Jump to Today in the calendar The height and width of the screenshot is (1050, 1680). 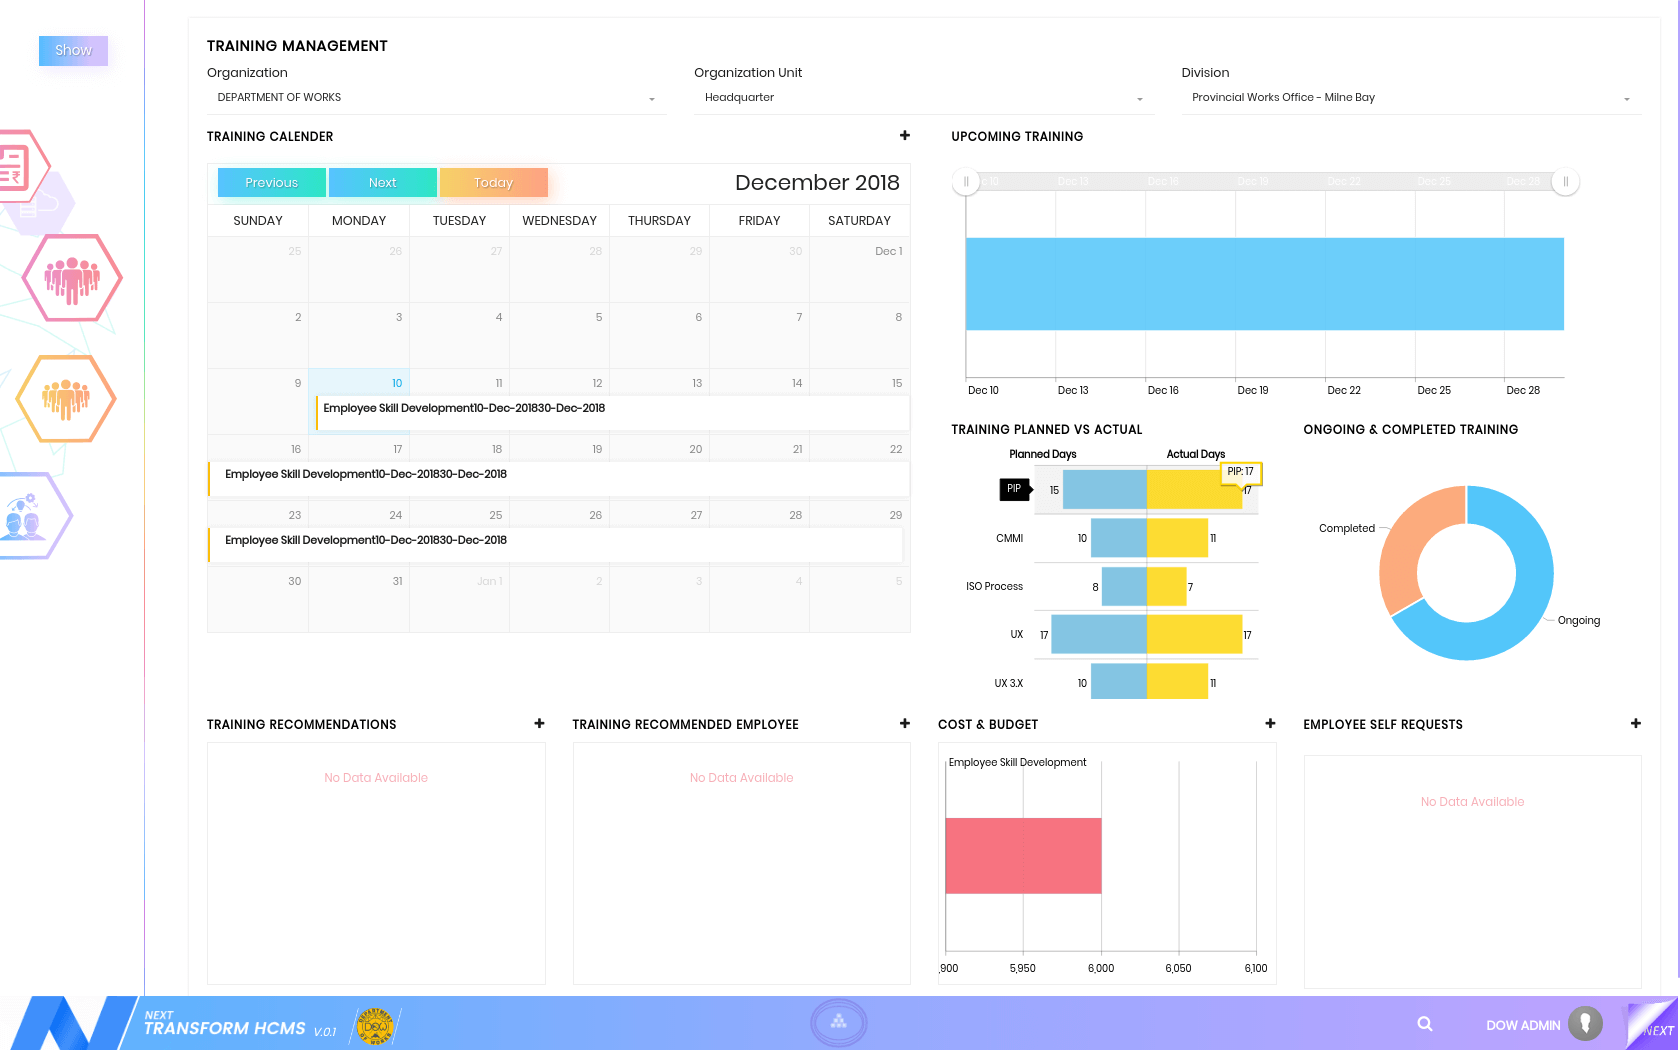point(493,183)
